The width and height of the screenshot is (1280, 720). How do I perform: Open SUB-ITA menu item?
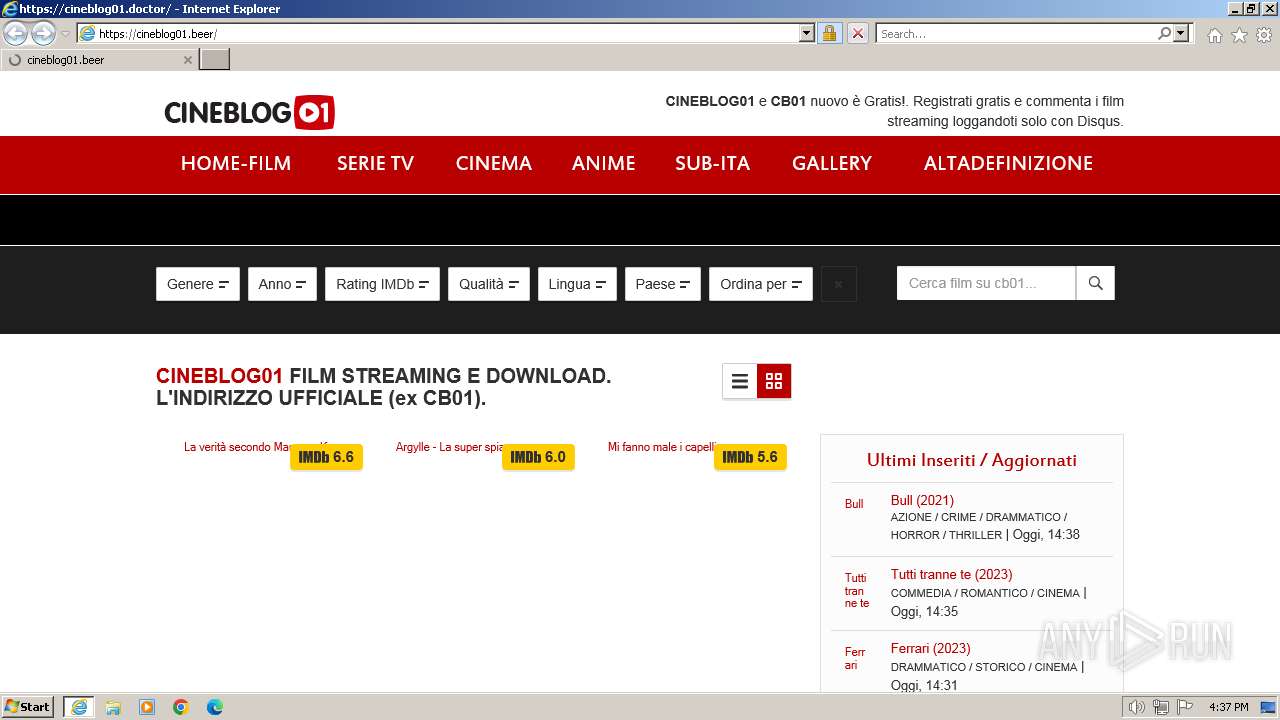pos(712,163)
